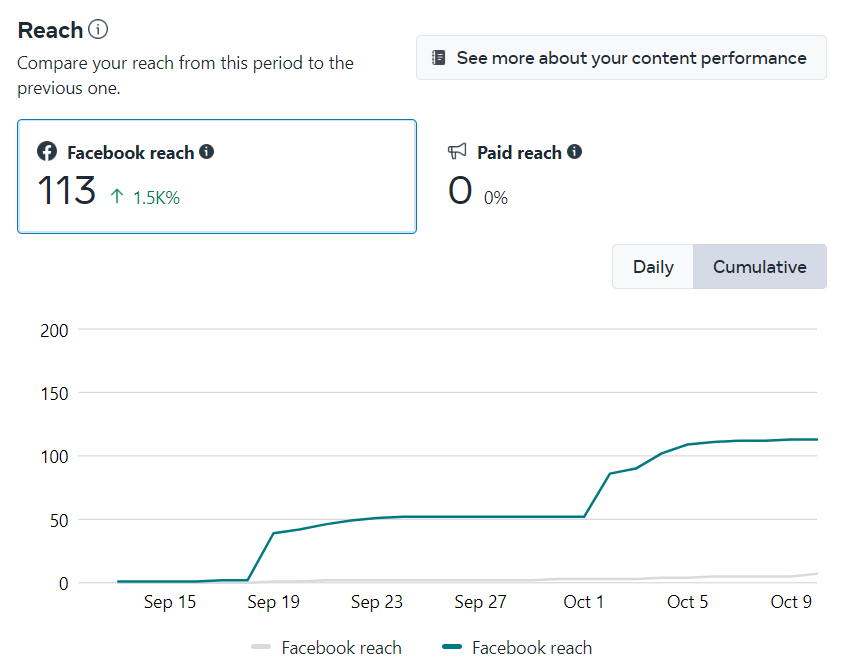Click info icon next to Paid reach
The width and height of the screenshot is (843, 668).
coord(575,152)
